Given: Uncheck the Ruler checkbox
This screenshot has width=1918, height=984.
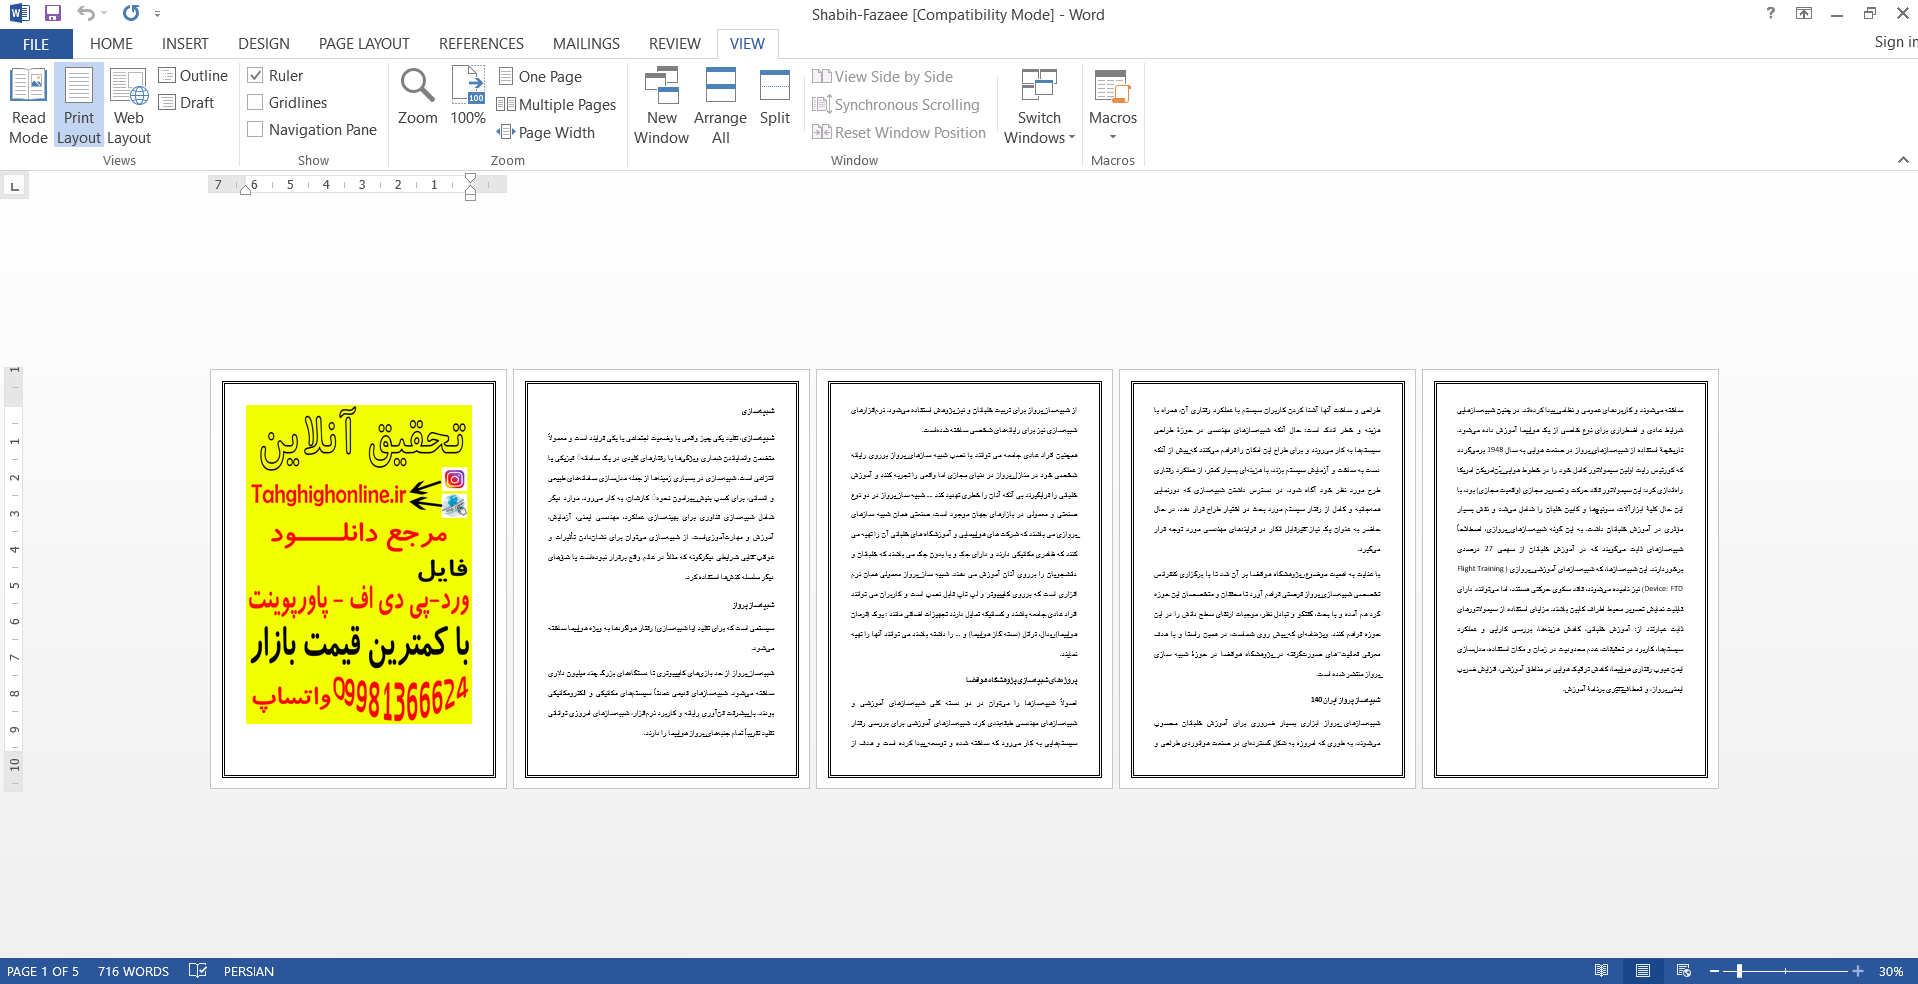Looking at the screenshot, I should pyautogui.click(x=255, y=76).
